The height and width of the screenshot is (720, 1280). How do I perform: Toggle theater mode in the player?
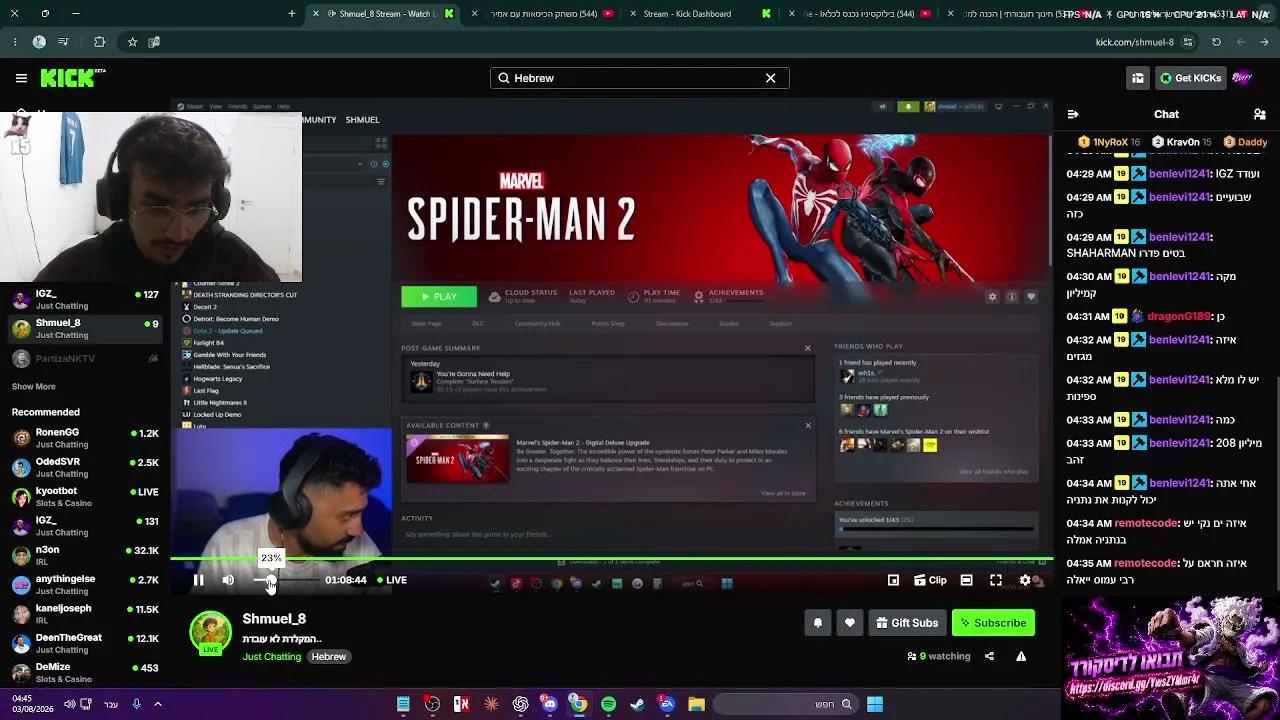pyautogui.click(x=966, y=580)
